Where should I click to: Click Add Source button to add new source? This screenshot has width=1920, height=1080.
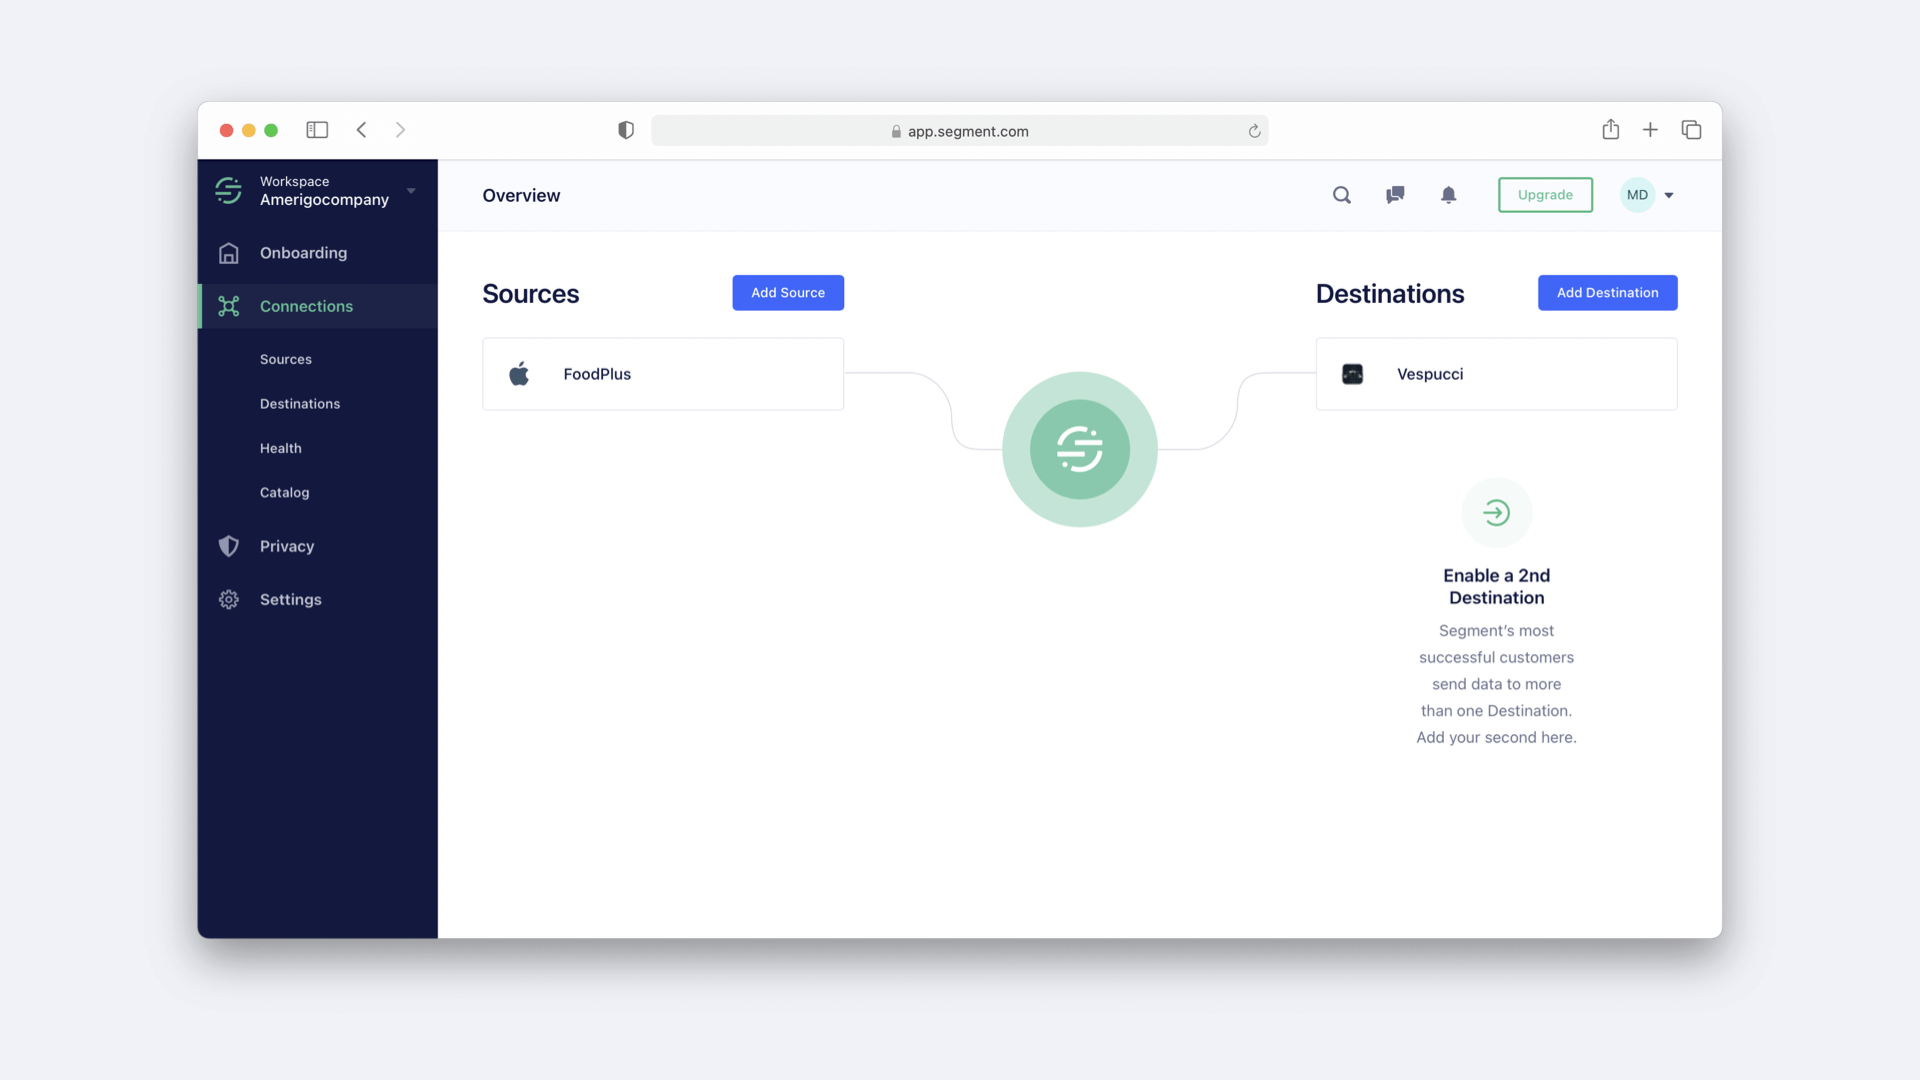787,291
